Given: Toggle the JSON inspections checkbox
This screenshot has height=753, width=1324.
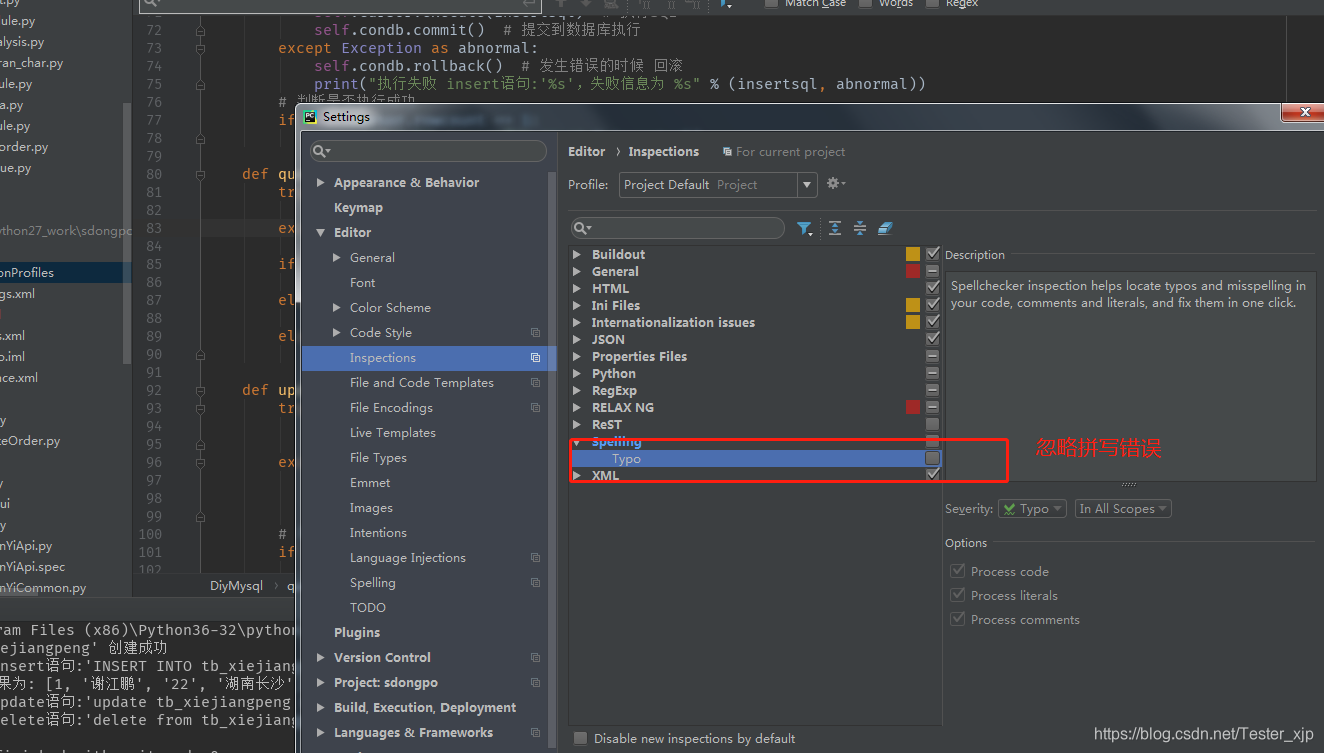Looking at the screenshot, I should (933, 339).
